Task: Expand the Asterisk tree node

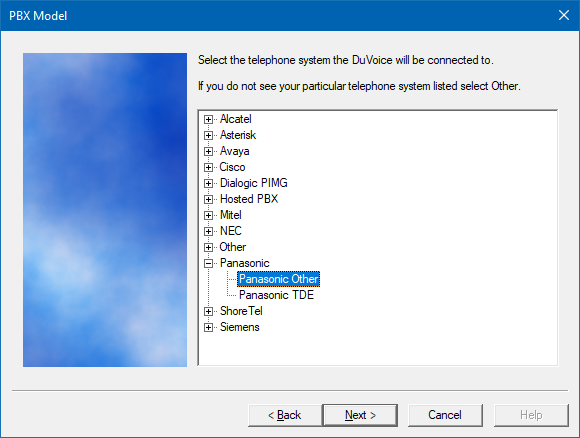Action: (208, 135)
